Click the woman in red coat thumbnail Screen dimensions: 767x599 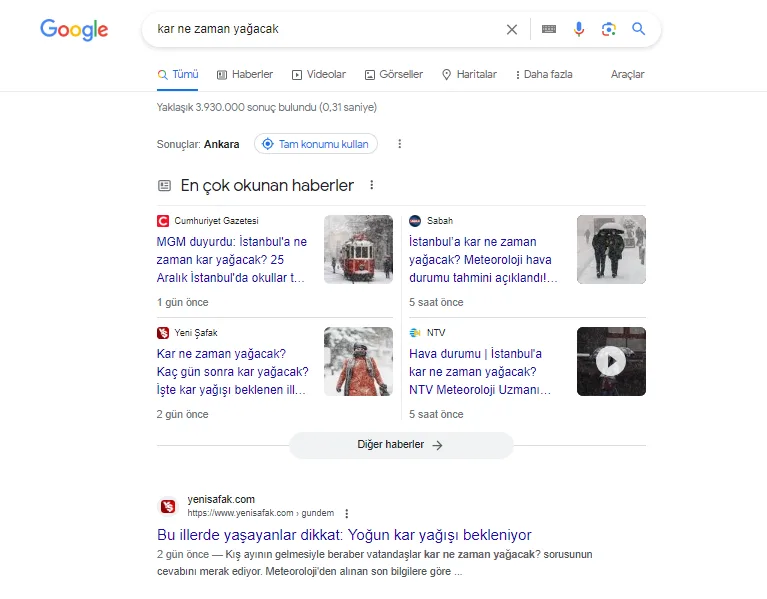point(359,361)
